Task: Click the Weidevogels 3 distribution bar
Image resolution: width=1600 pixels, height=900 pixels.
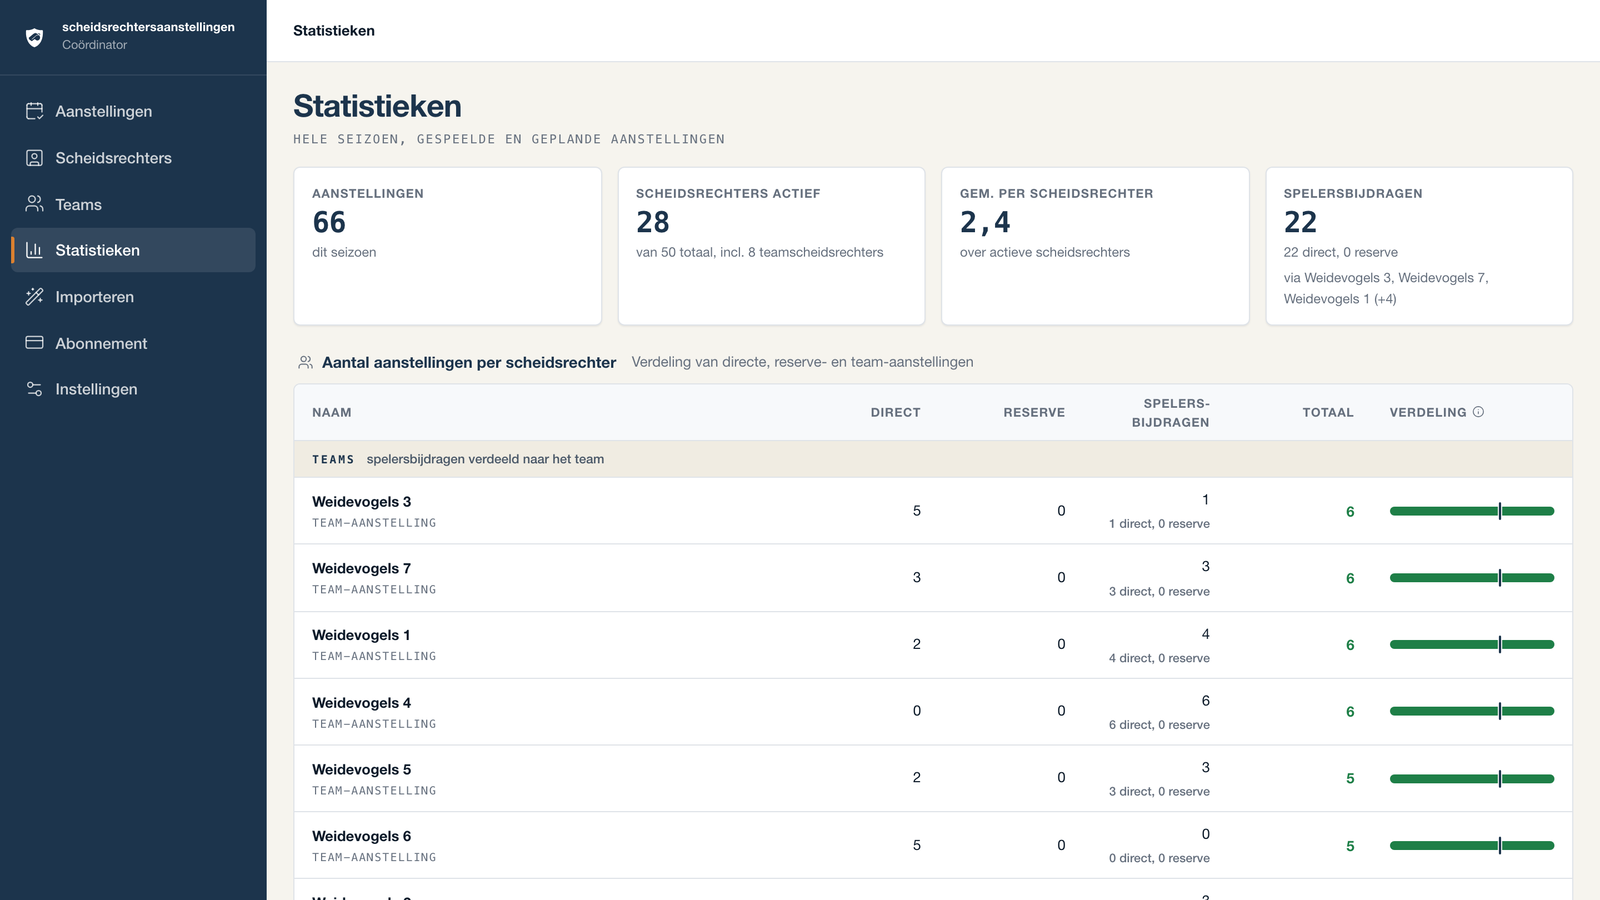Action: [x=1472, y=511]
